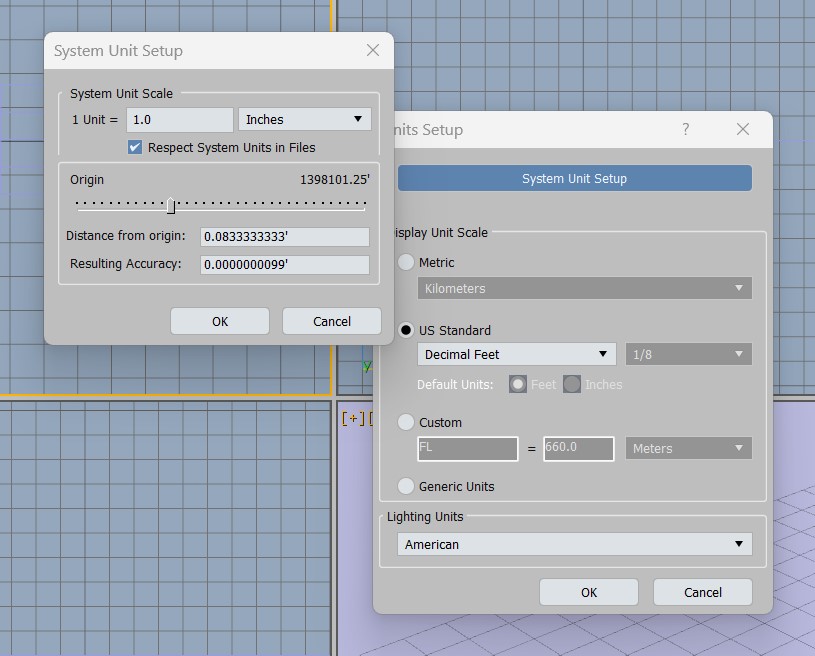The image size is (815, 656).
Task: Select the Metric radio button
Action: [x=406, y=262]
